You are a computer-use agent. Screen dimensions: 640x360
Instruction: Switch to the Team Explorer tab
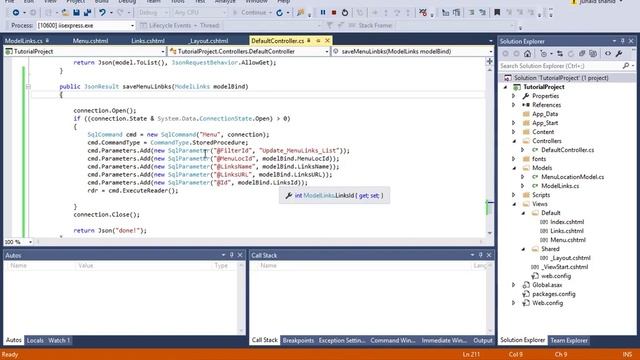[x=569, y=340]
